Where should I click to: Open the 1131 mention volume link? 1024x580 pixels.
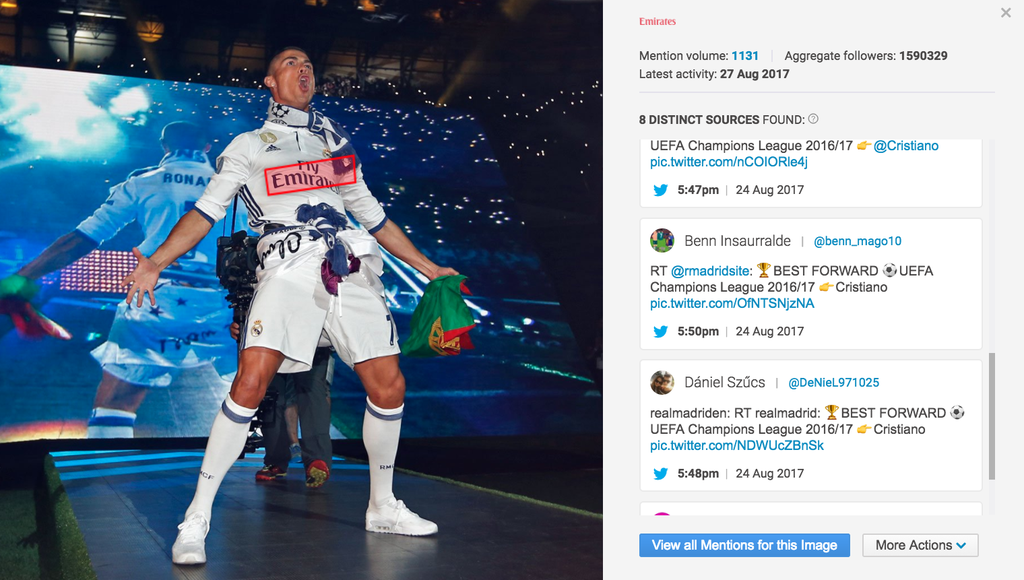(x=745, y=56)
